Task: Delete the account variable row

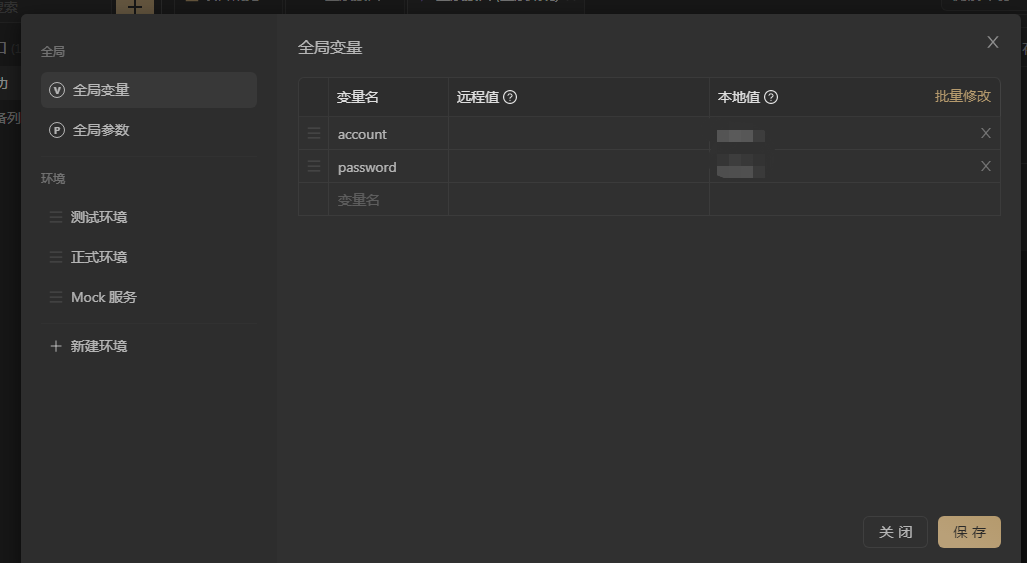Action: (x=985, y=133)
